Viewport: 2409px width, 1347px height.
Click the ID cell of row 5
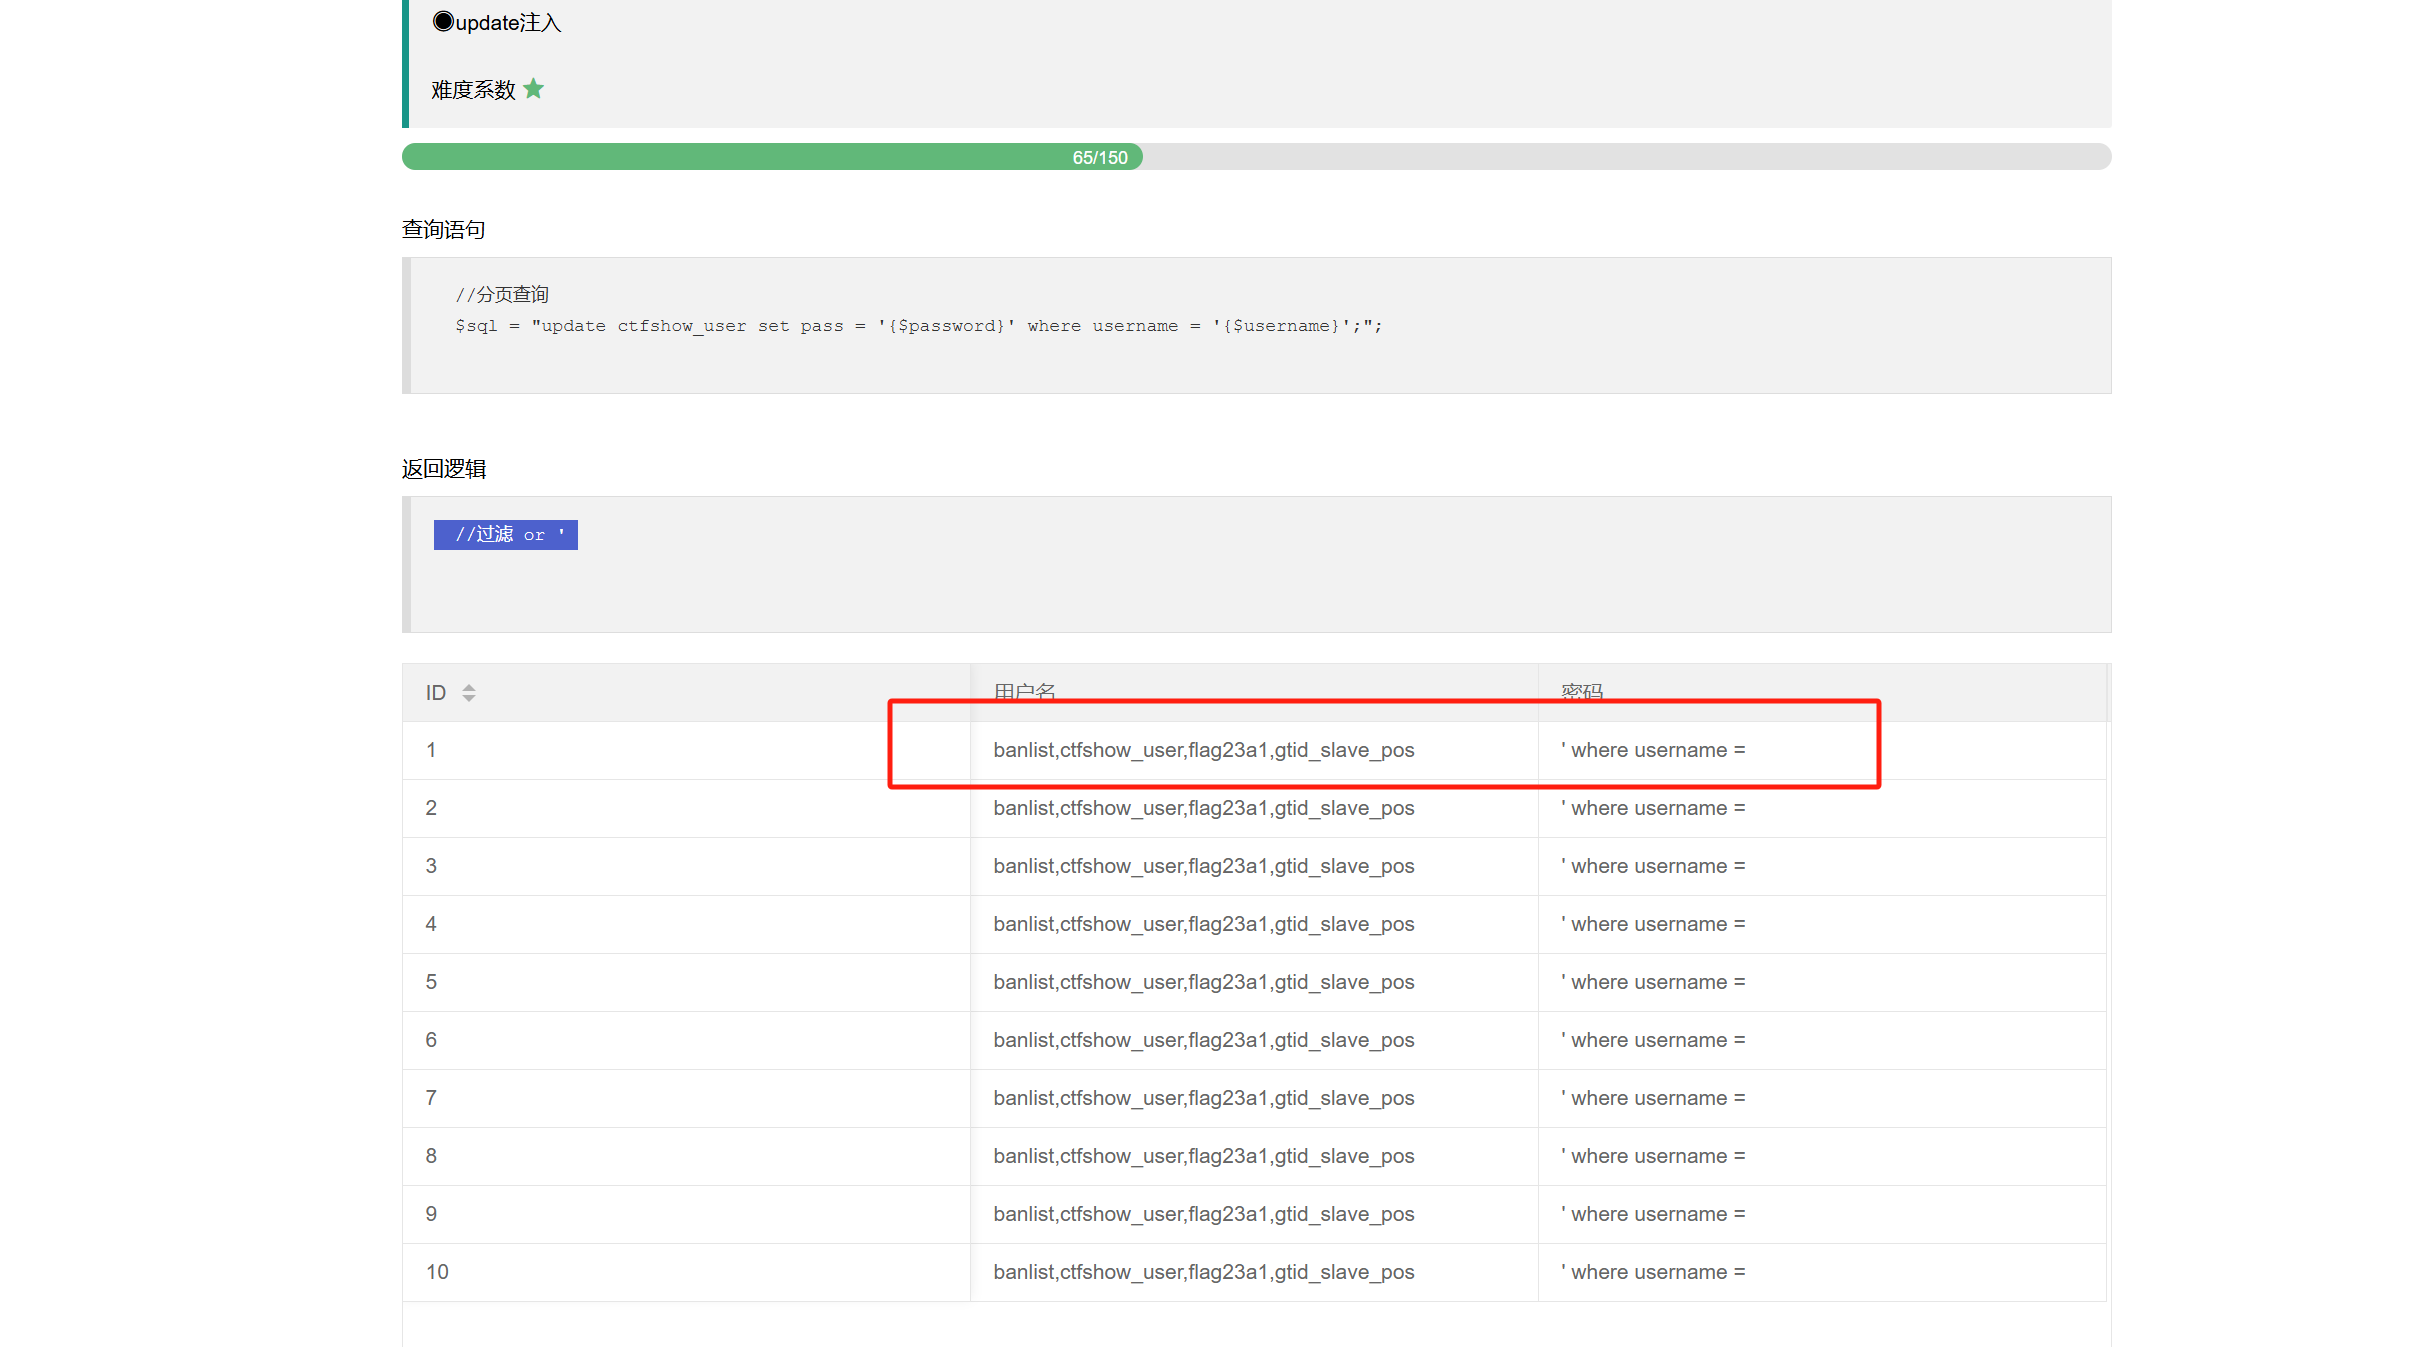coord(431,982)
